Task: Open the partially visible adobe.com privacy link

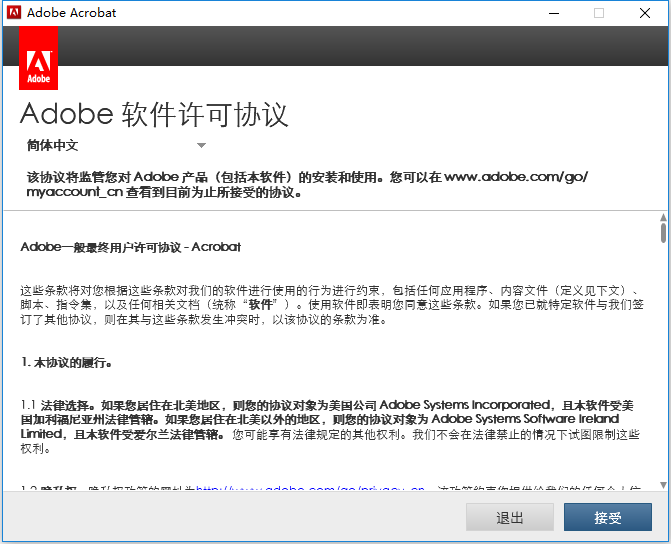Action: pos(310,488)
